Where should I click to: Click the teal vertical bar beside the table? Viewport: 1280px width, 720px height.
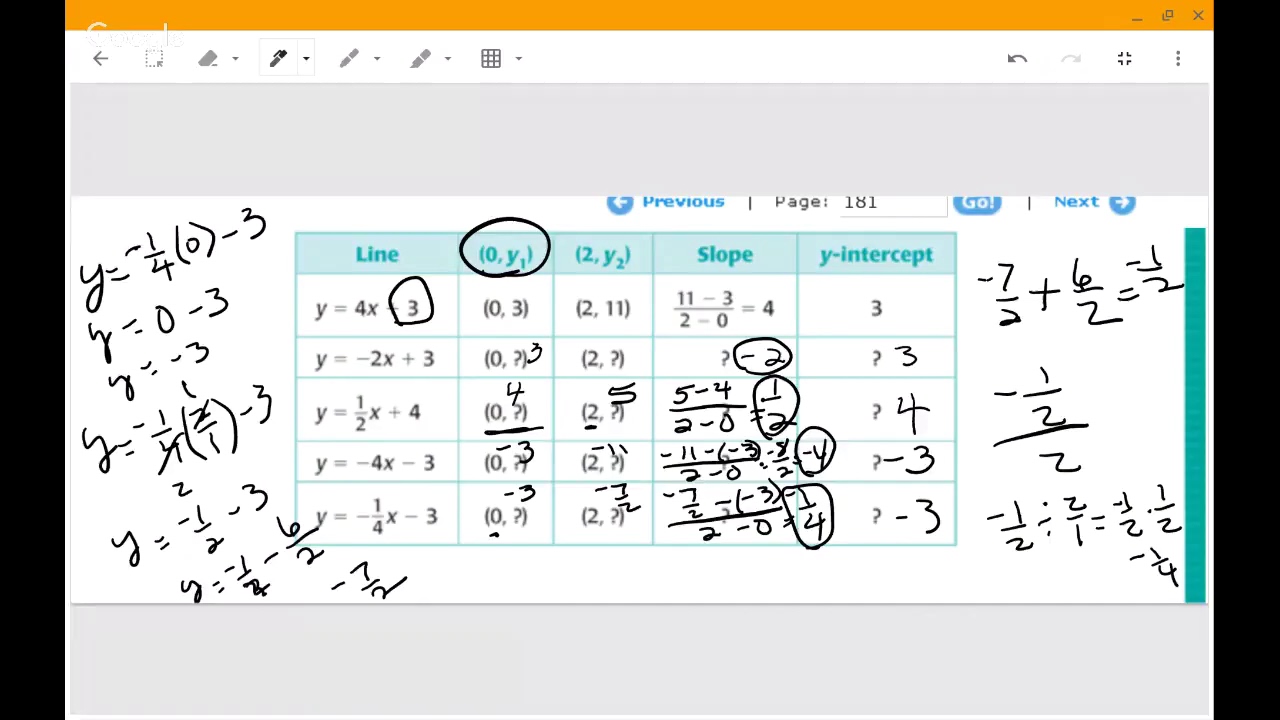tap(1195, 415)
